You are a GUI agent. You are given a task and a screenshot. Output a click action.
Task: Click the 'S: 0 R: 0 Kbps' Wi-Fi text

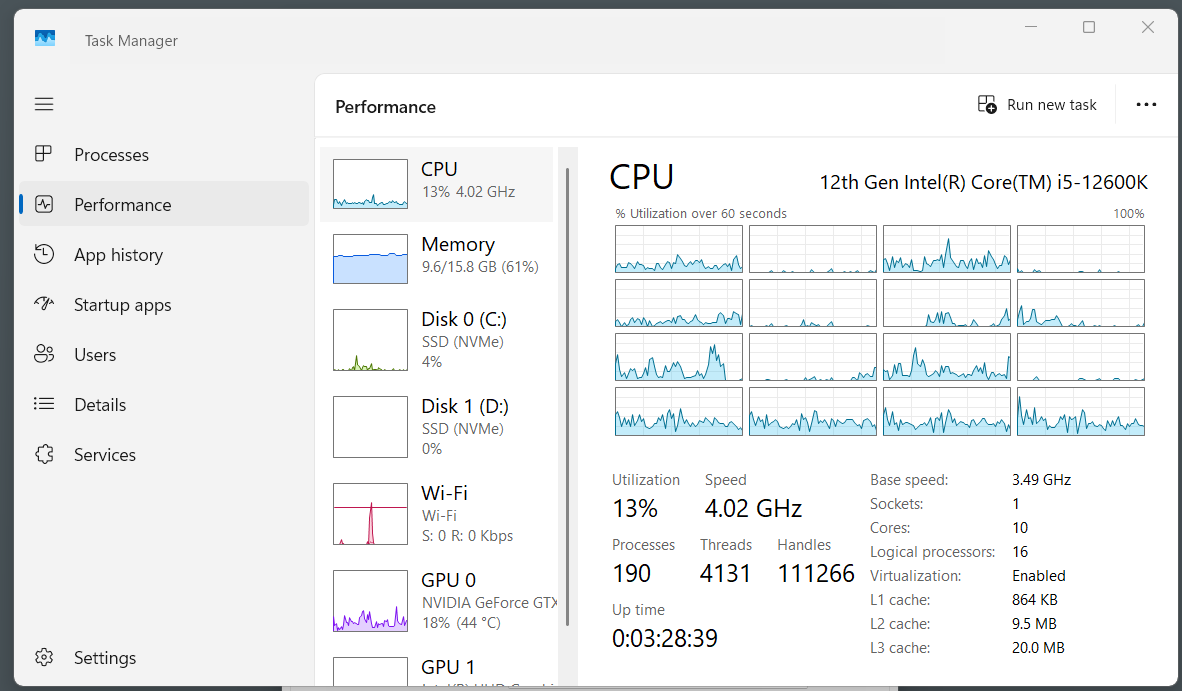[467, 536]
